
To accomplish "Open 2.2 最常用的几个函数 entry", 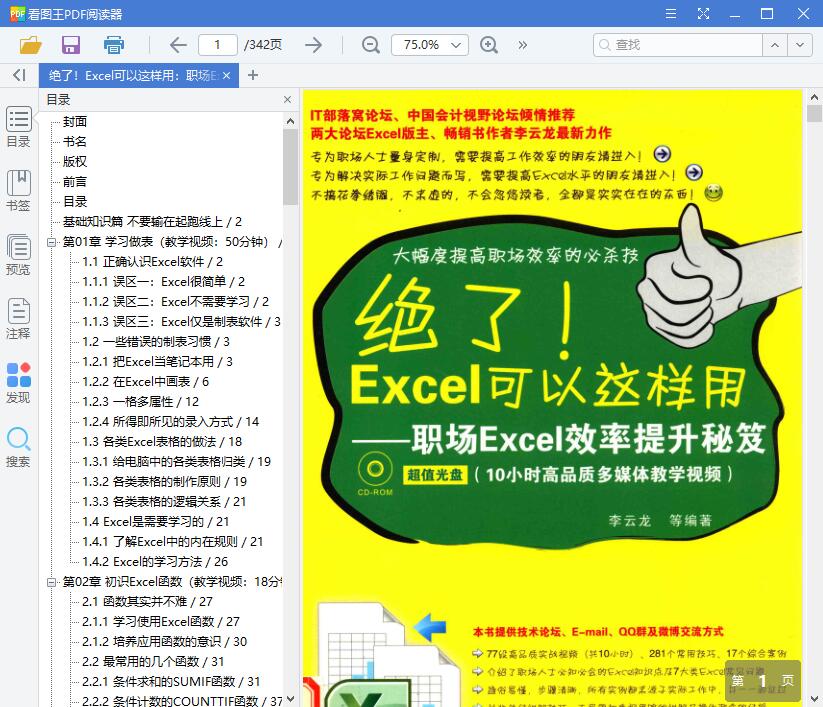I will 153,662.
